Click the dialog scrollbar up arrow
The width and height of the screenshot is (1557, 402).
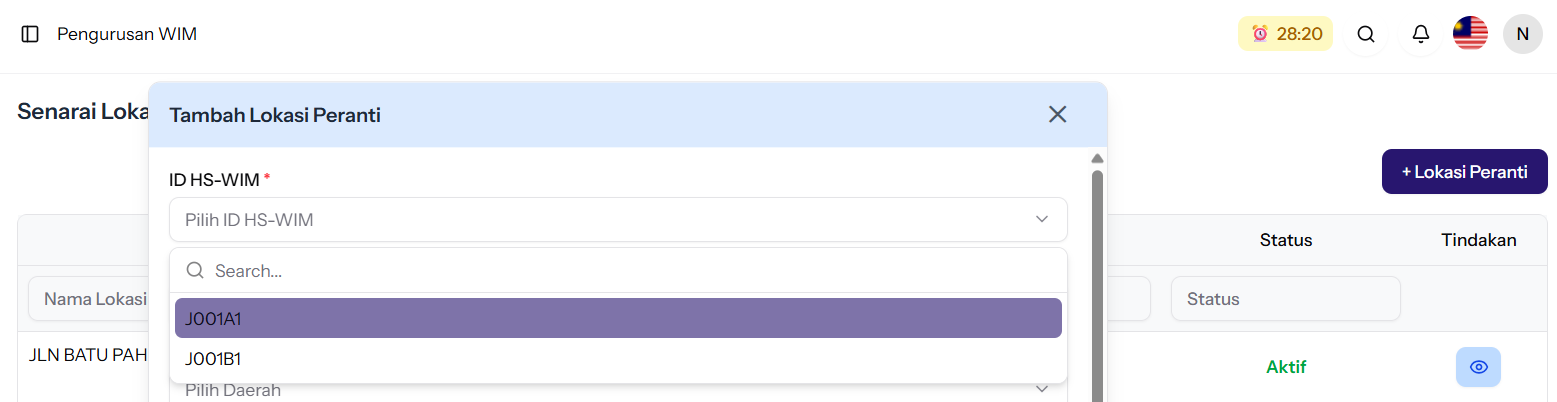1097,158
